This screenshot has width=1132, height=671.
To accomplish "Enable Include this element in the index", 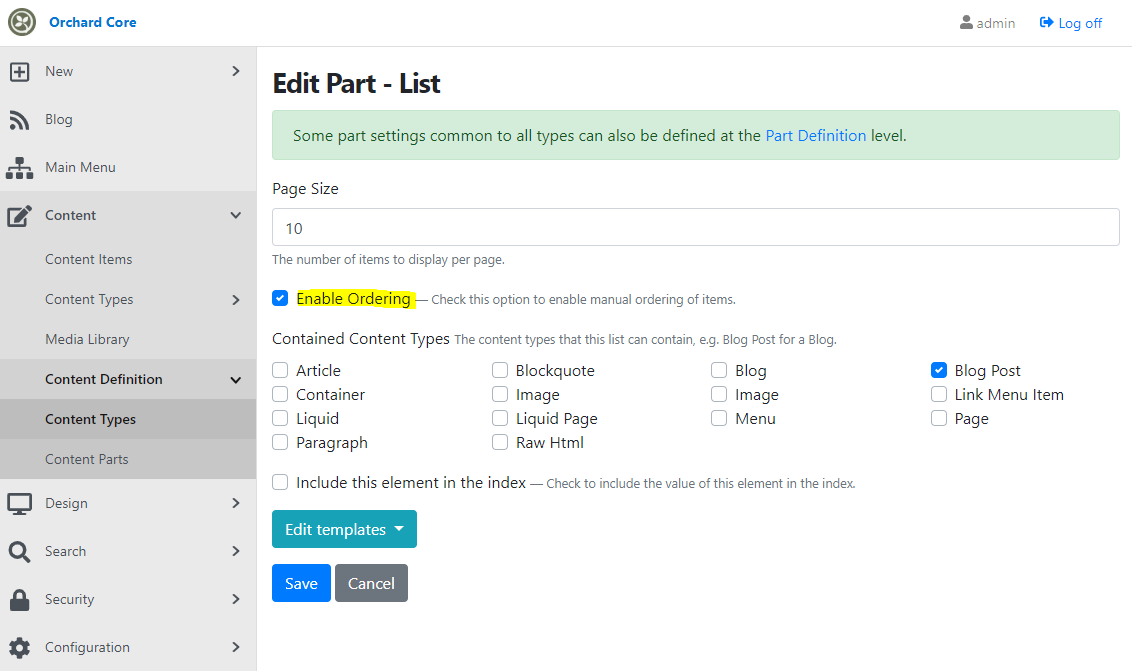I will point(280,482).
